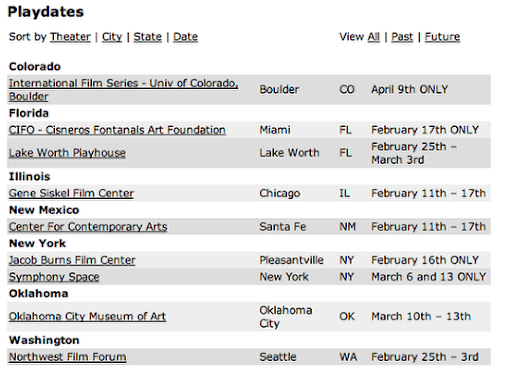Viewport: 512px width, 381px height.
Task: Open Jacob Burns Film Center link
Action: click(72, 260)
